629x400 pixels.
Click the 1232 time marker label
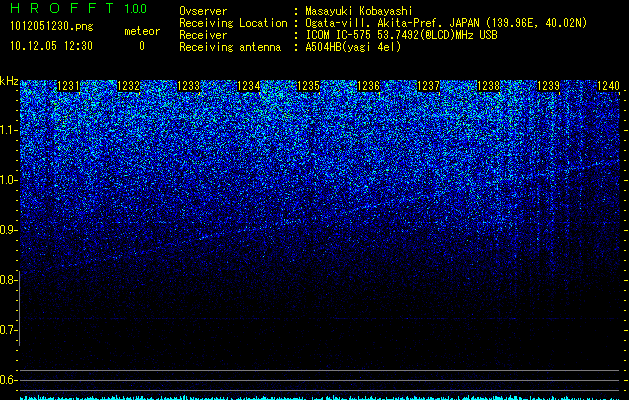tap(128, 86)
